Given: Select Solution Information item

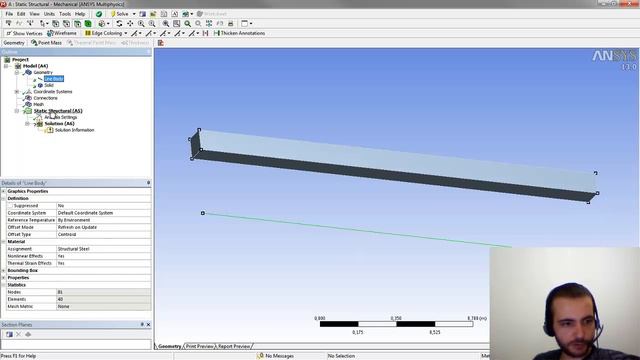Looking at the screenshot, I should [x=74, y=130].
